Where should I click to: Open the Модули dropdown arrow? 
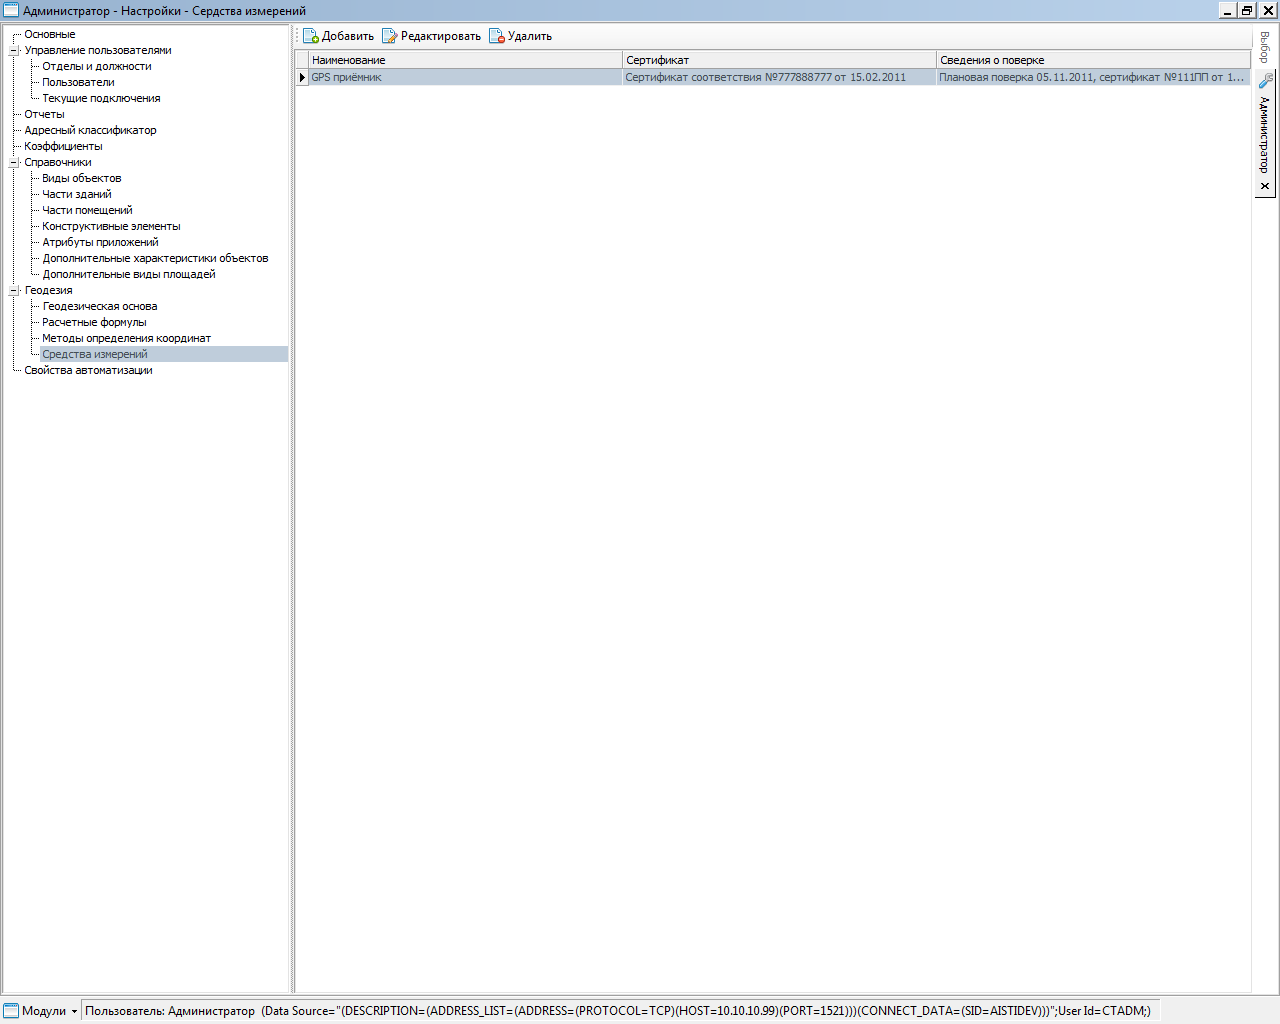(74, 1011)
